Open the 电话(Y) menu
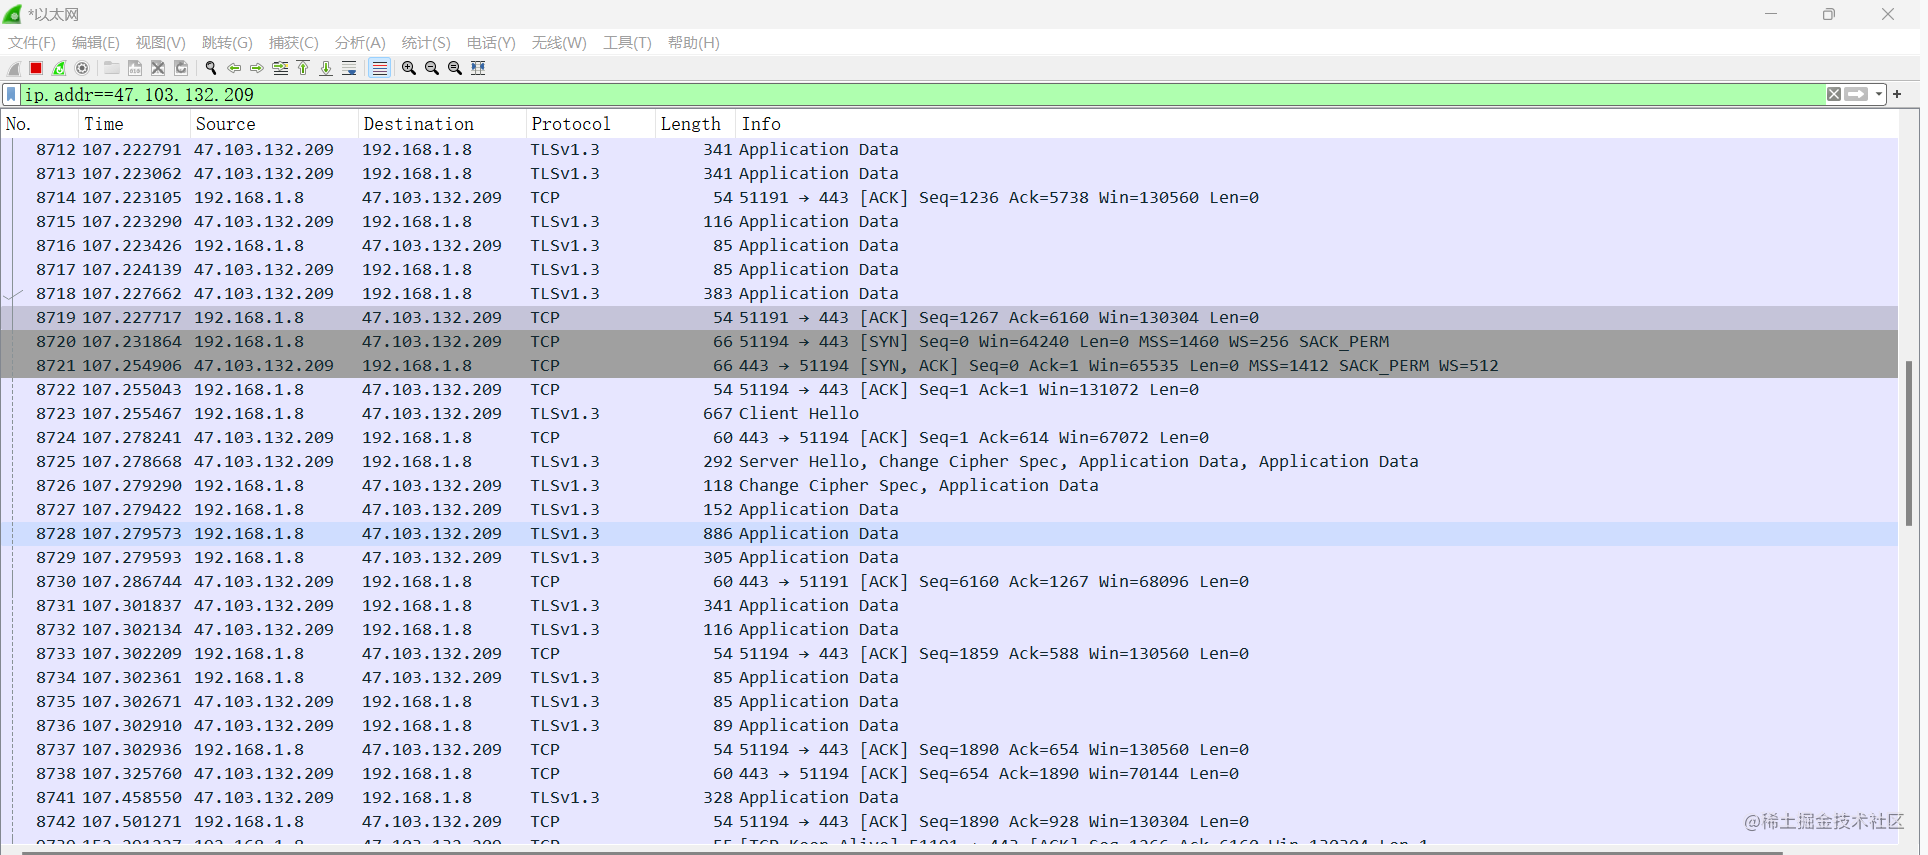Screen dimensions: 1928x855 coord(491,42)
